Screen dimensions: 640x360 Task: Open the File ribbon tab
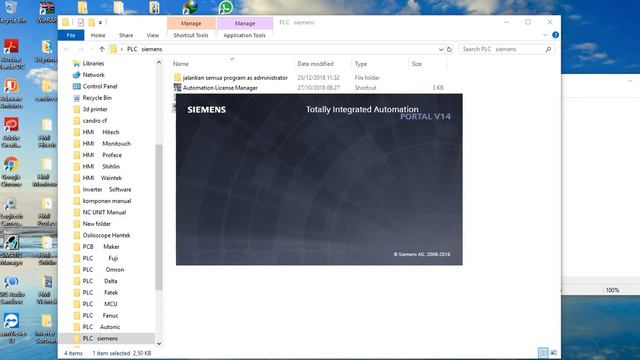71,36
